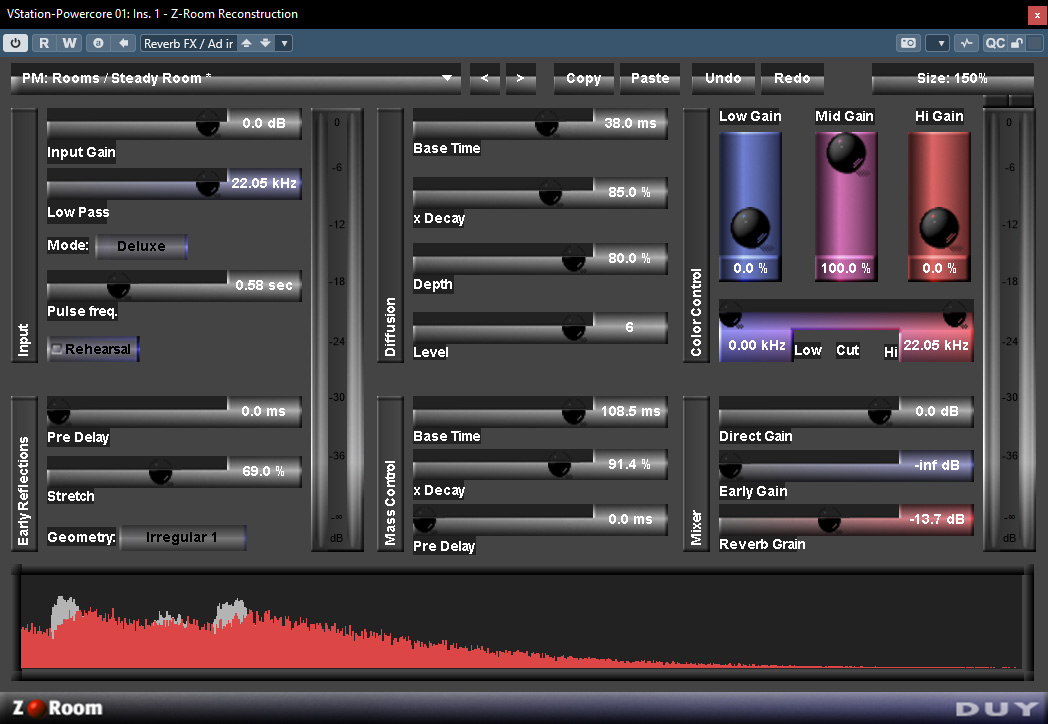This screenshot has width=1048, height=724.
Task: Open the dropdown next to the camera icon
Action: tap(938, 43)
